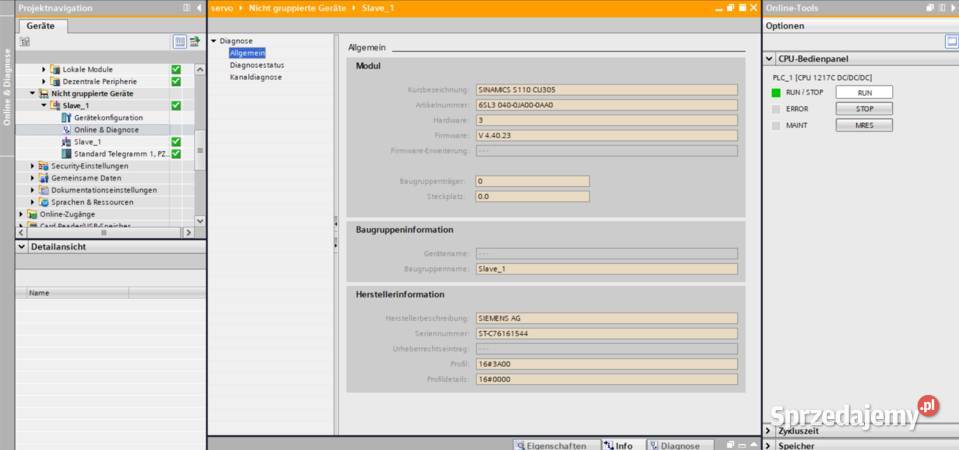
Task: Select Kanaldiagnose entry
Action: [x=256, y=77]
